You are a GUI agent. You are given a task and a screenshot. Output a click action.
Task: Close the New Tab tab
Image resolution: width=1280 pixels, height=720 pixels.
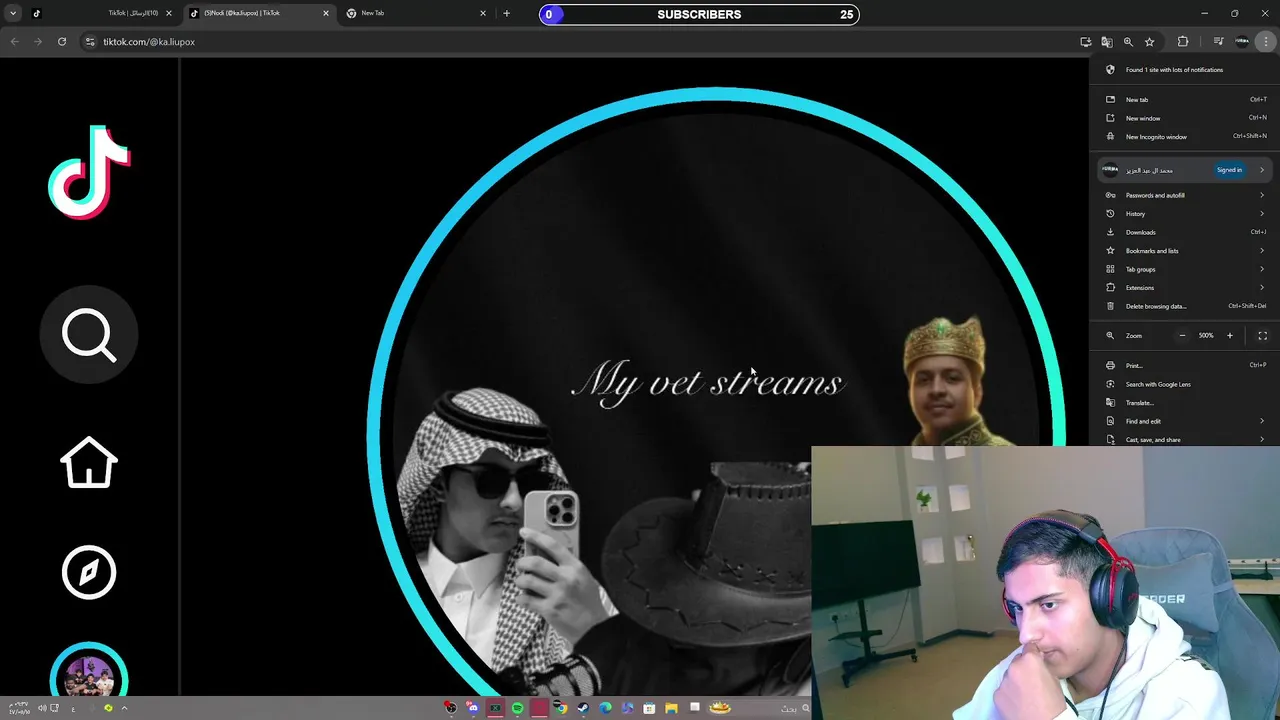click(x=483, y=14)
